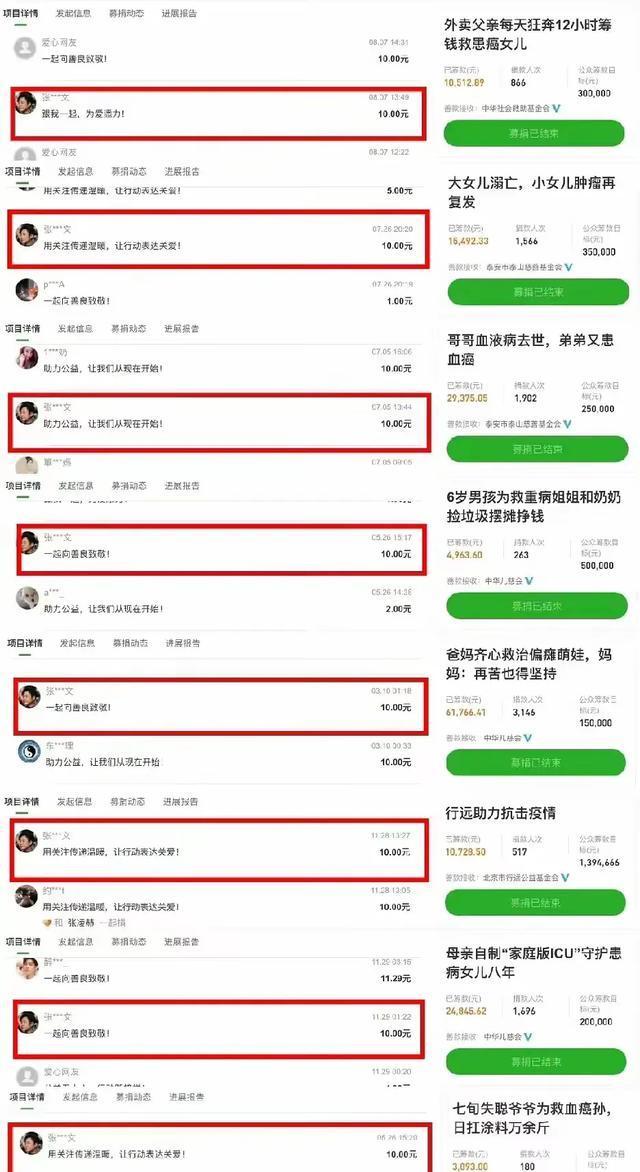The width and height of the screenshot is (640, 1172).
Task: Click the pink-haired avatar of donor 1***劲
Action: [x=27, y=357]
